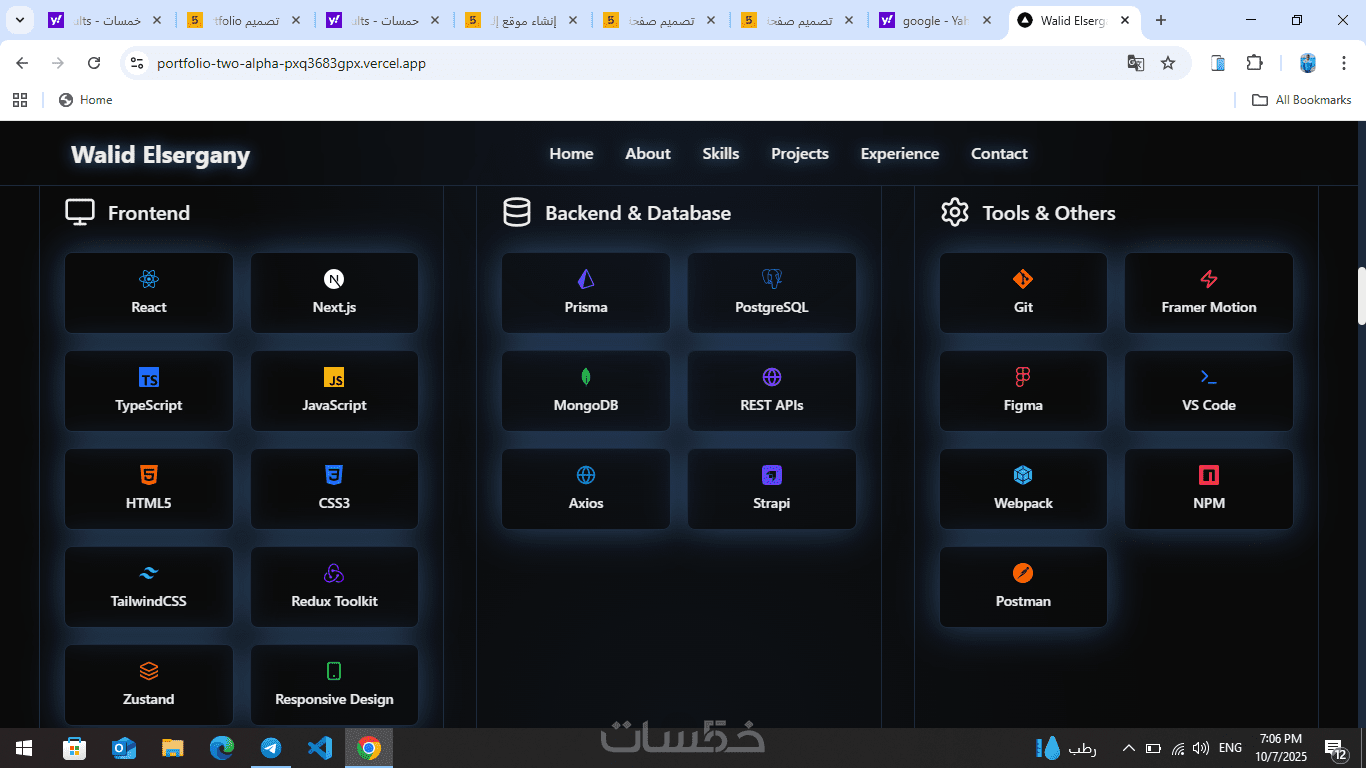Reload the current page
The image size is (1366, 768).
coord(94,63)
